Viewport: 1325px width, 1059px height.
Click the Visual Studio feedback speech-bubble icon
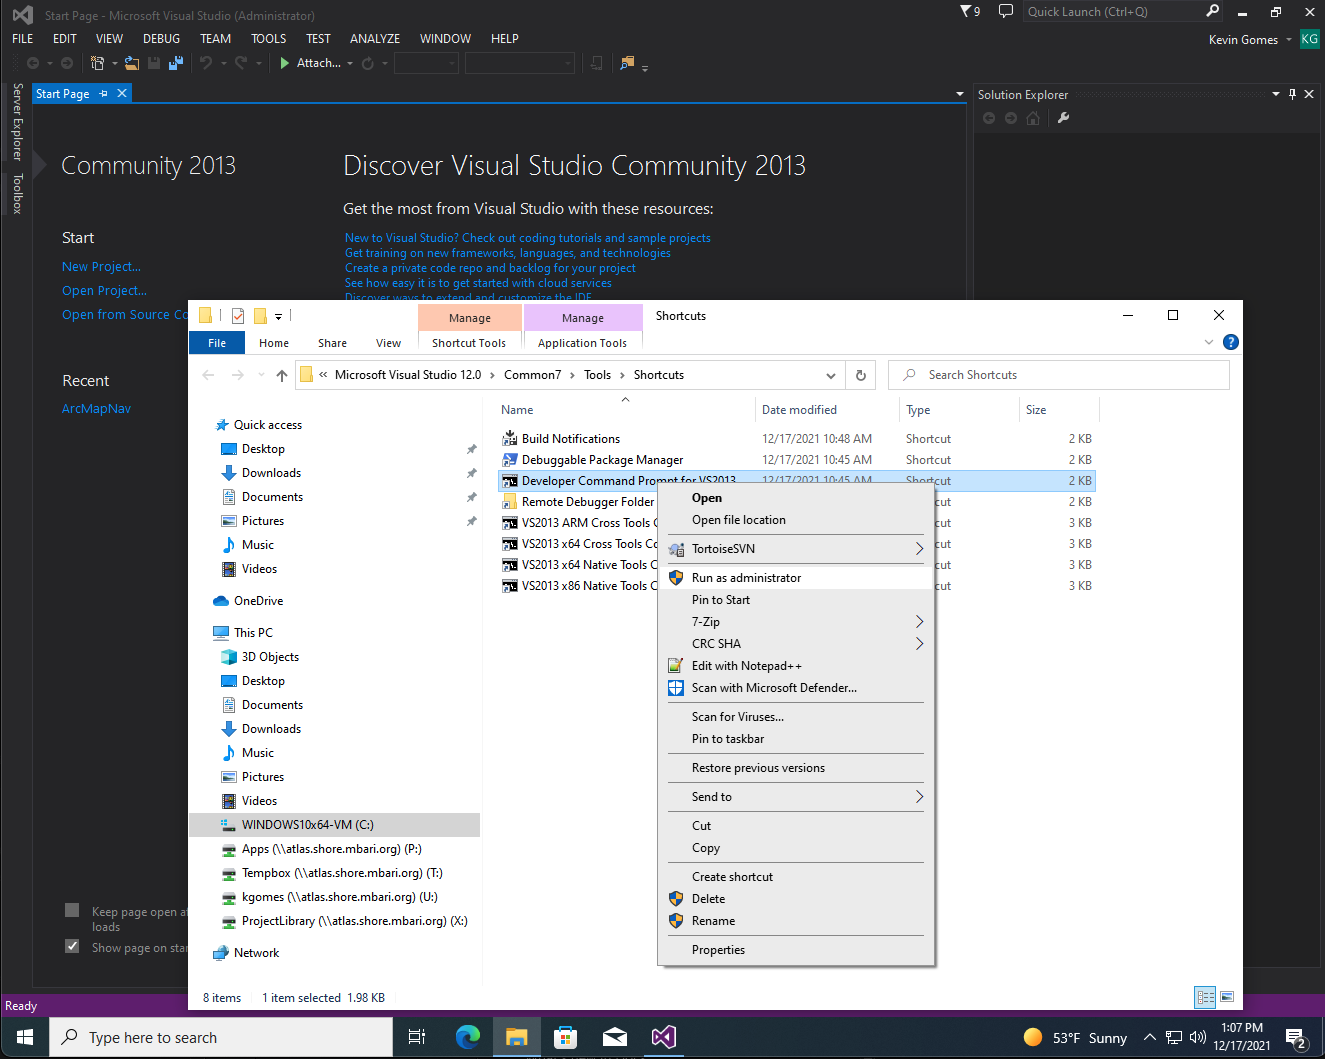(x=1006, y=11)
